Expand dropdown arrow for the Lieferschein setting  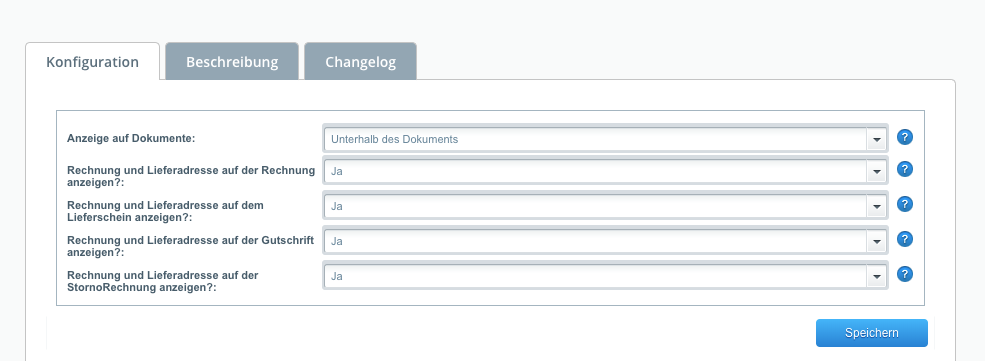tap(876, 206)
